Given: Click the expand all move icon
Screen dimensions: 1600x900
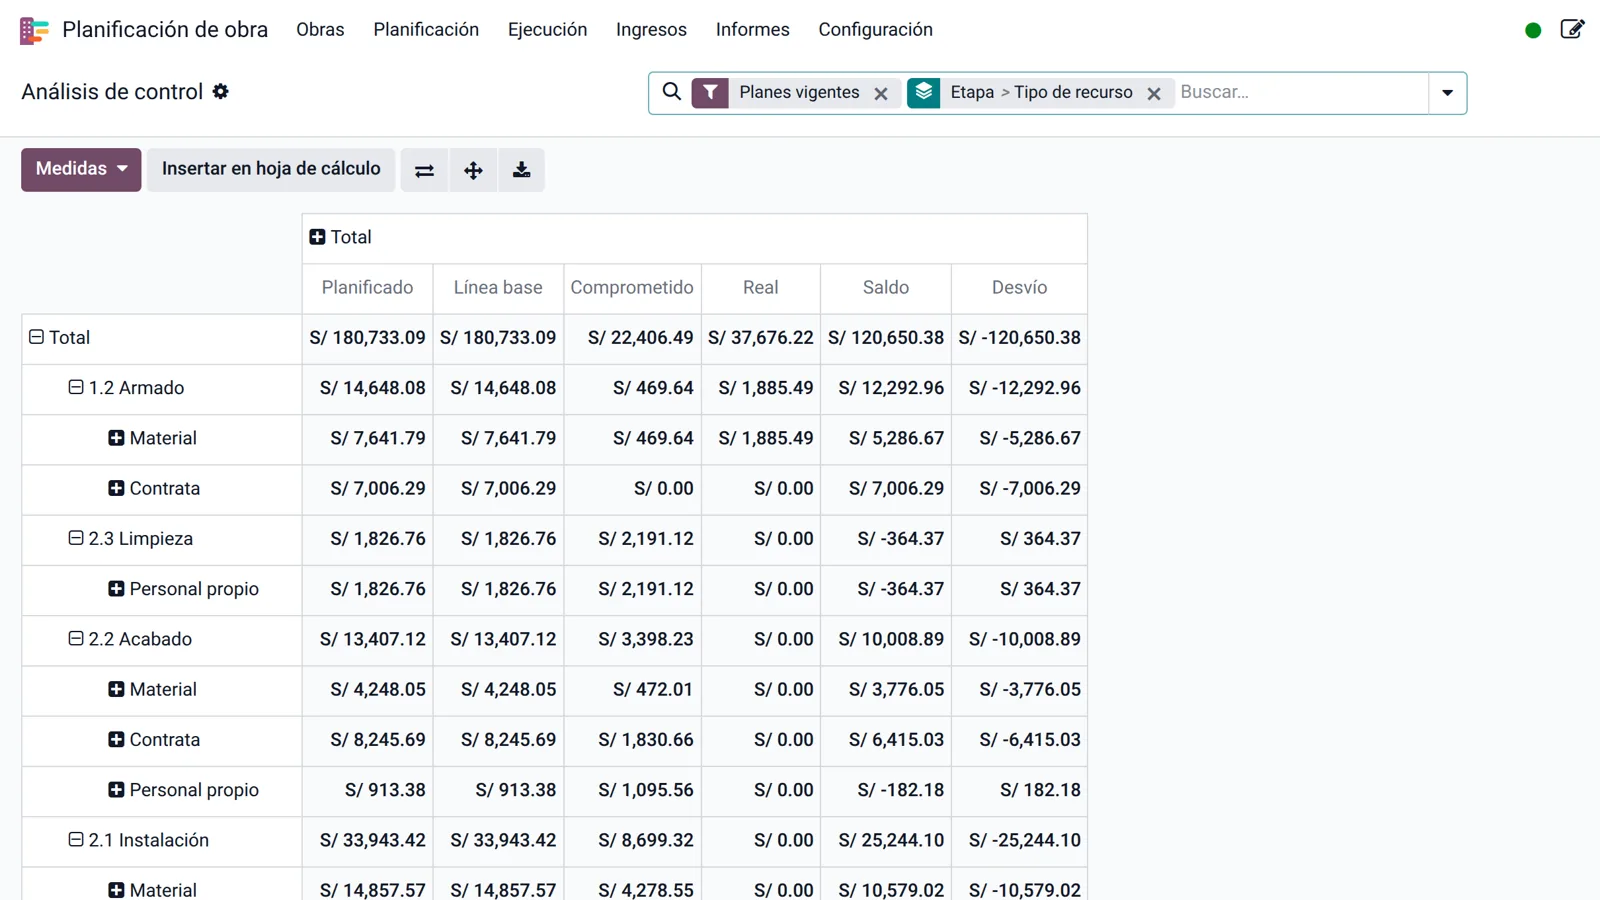Looking at the screenshot, I should pos(473,170).
